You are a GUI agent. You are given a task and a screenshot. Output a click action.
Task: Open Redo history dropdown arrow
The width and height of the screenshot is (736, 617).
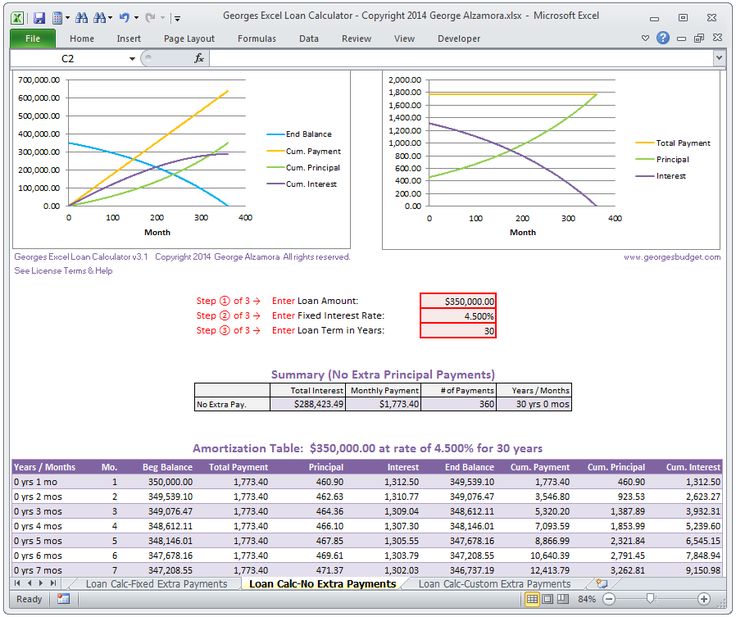pyautogui.click(x=163, y=18)
